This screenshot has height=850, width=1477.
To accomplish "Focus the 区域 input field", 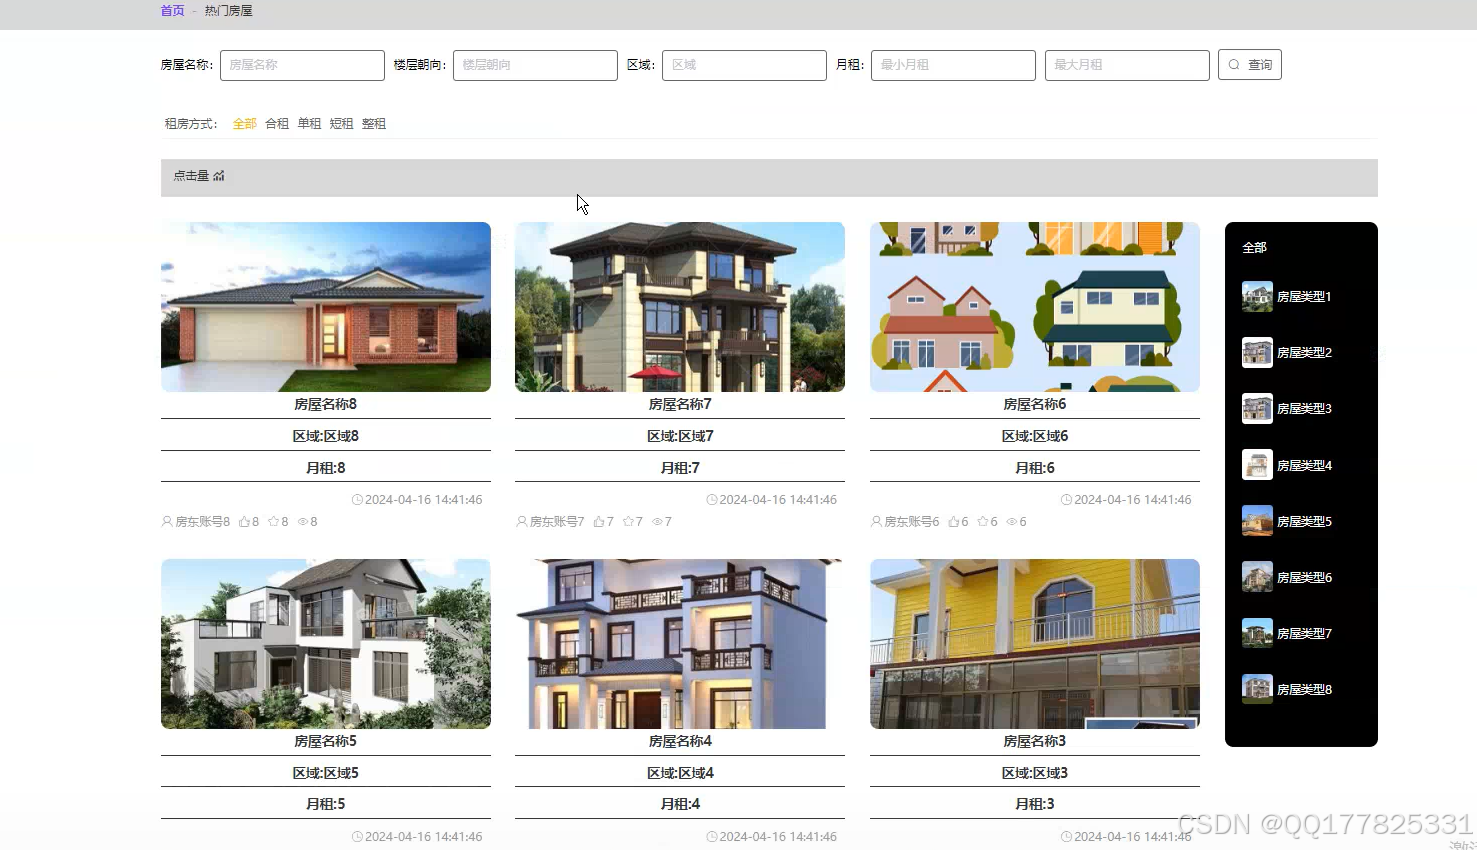I will tap(744, 65).
